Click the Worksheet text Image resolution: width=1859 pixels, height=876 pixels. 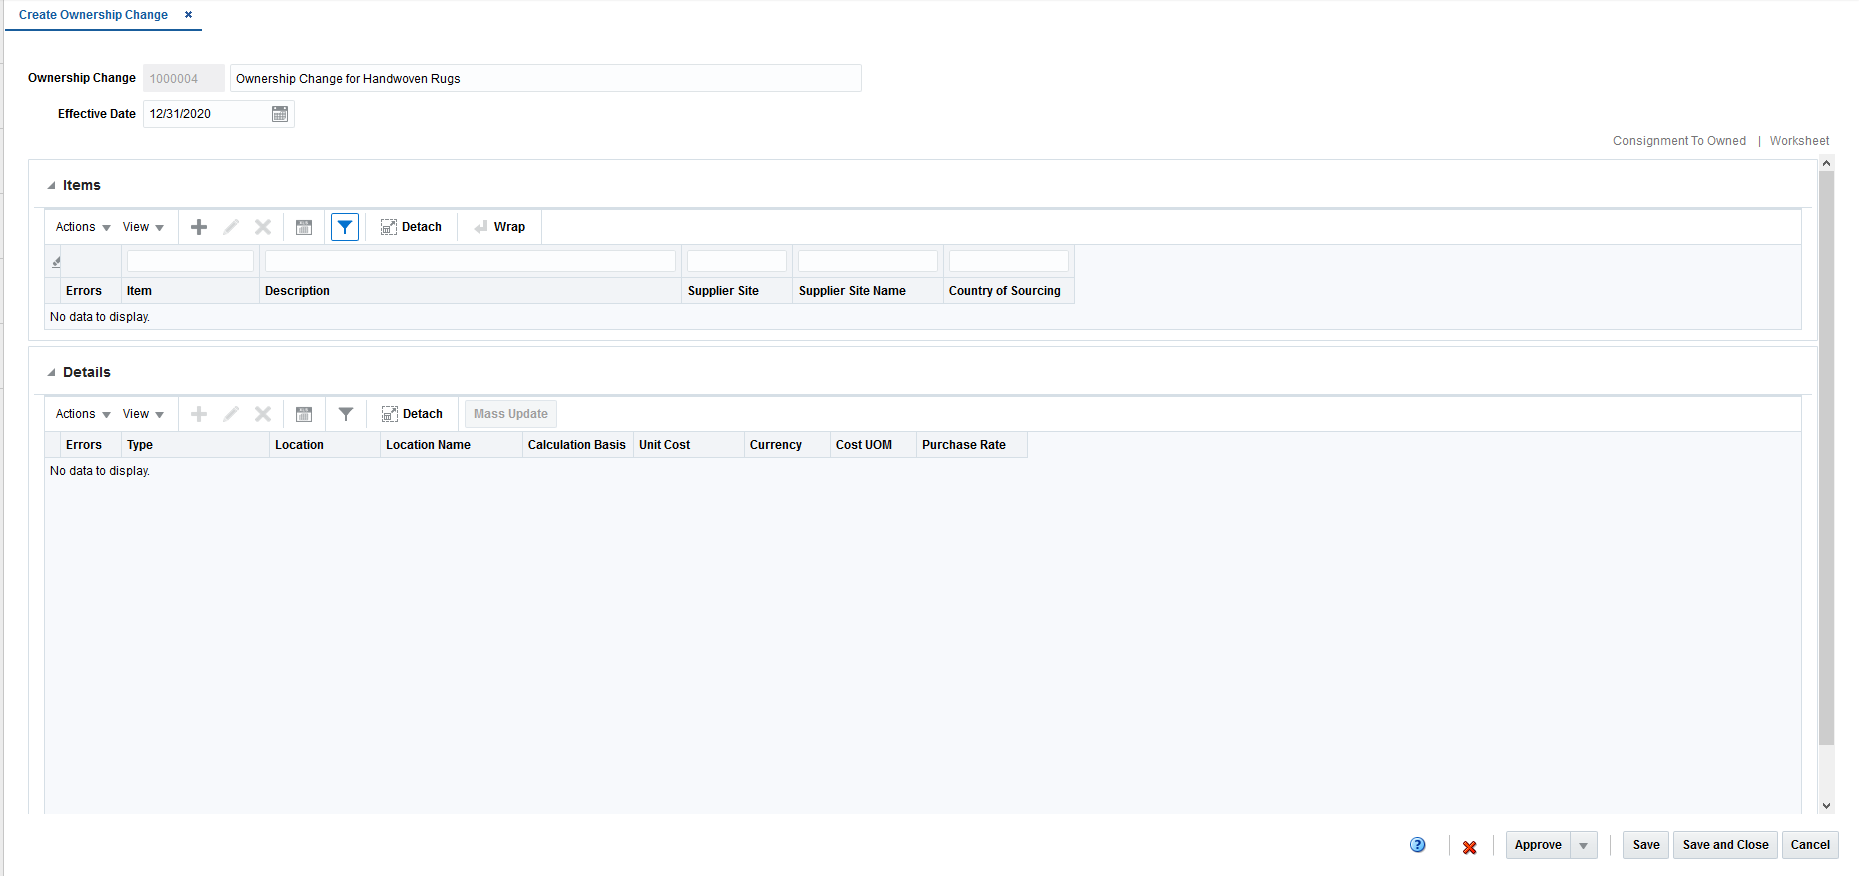1799,141
